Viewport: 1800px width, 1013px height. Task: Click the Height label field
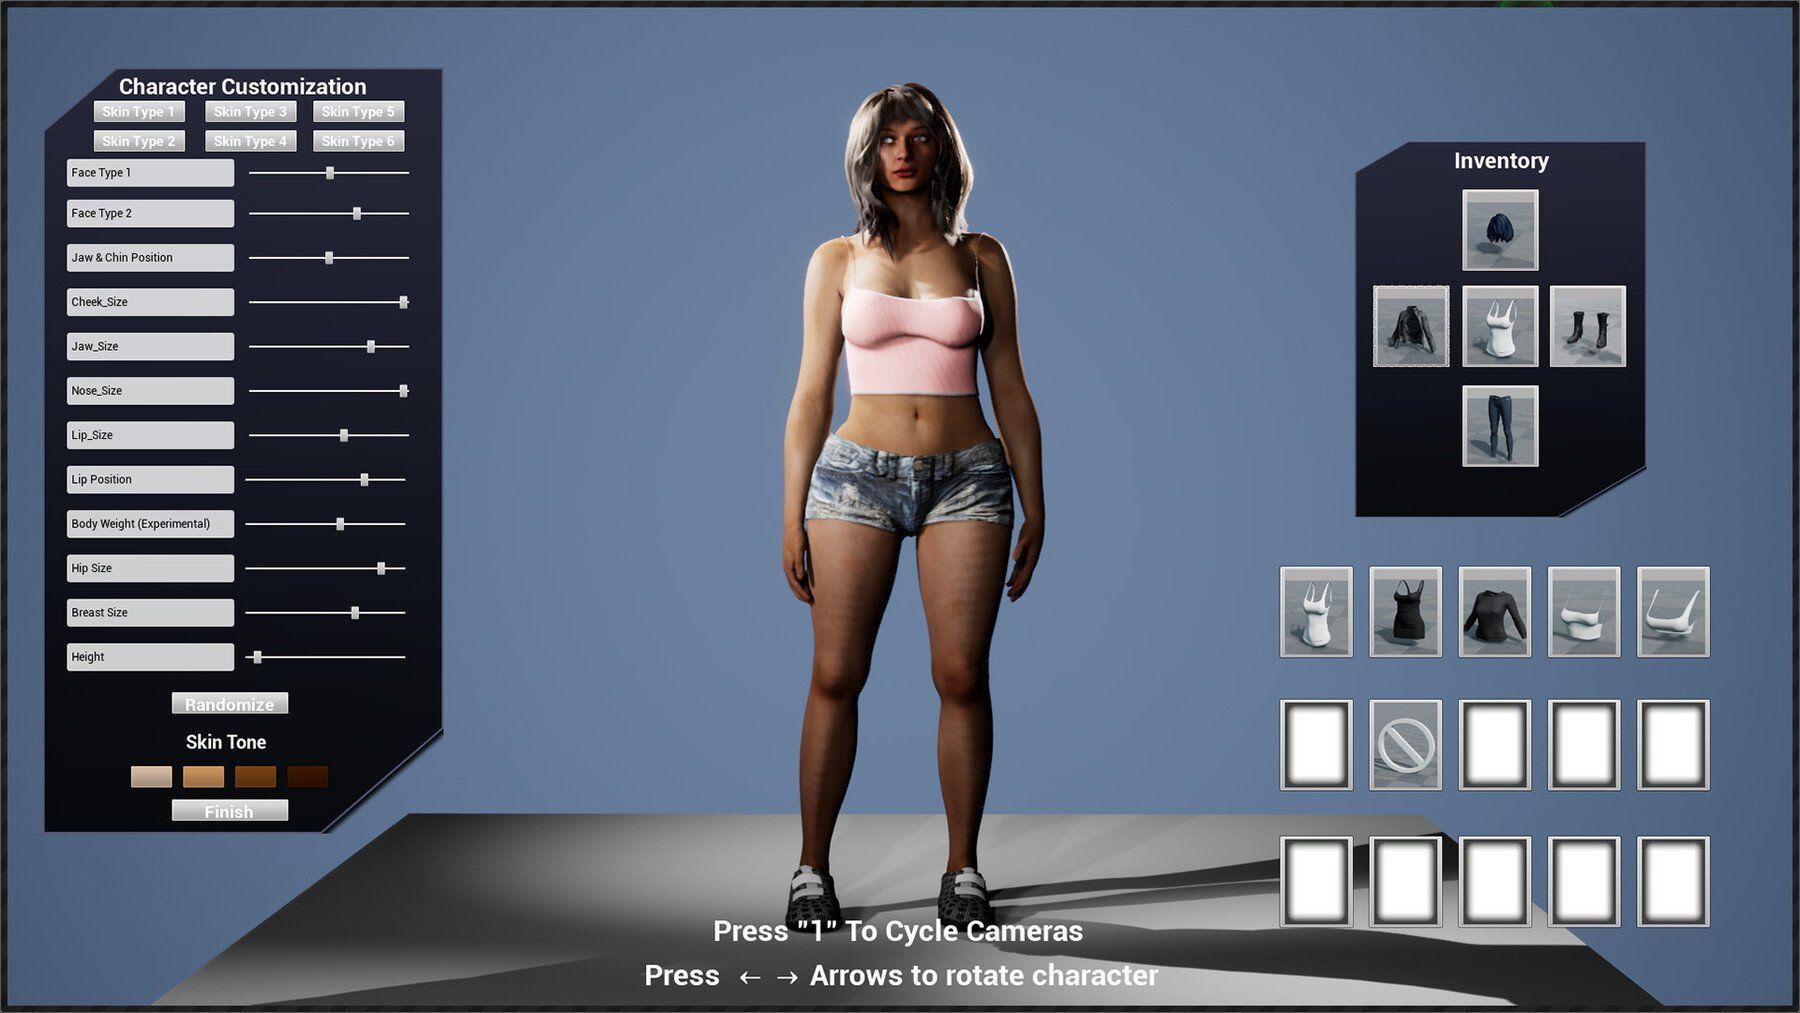pyautogui.click(x=150, y=657)
